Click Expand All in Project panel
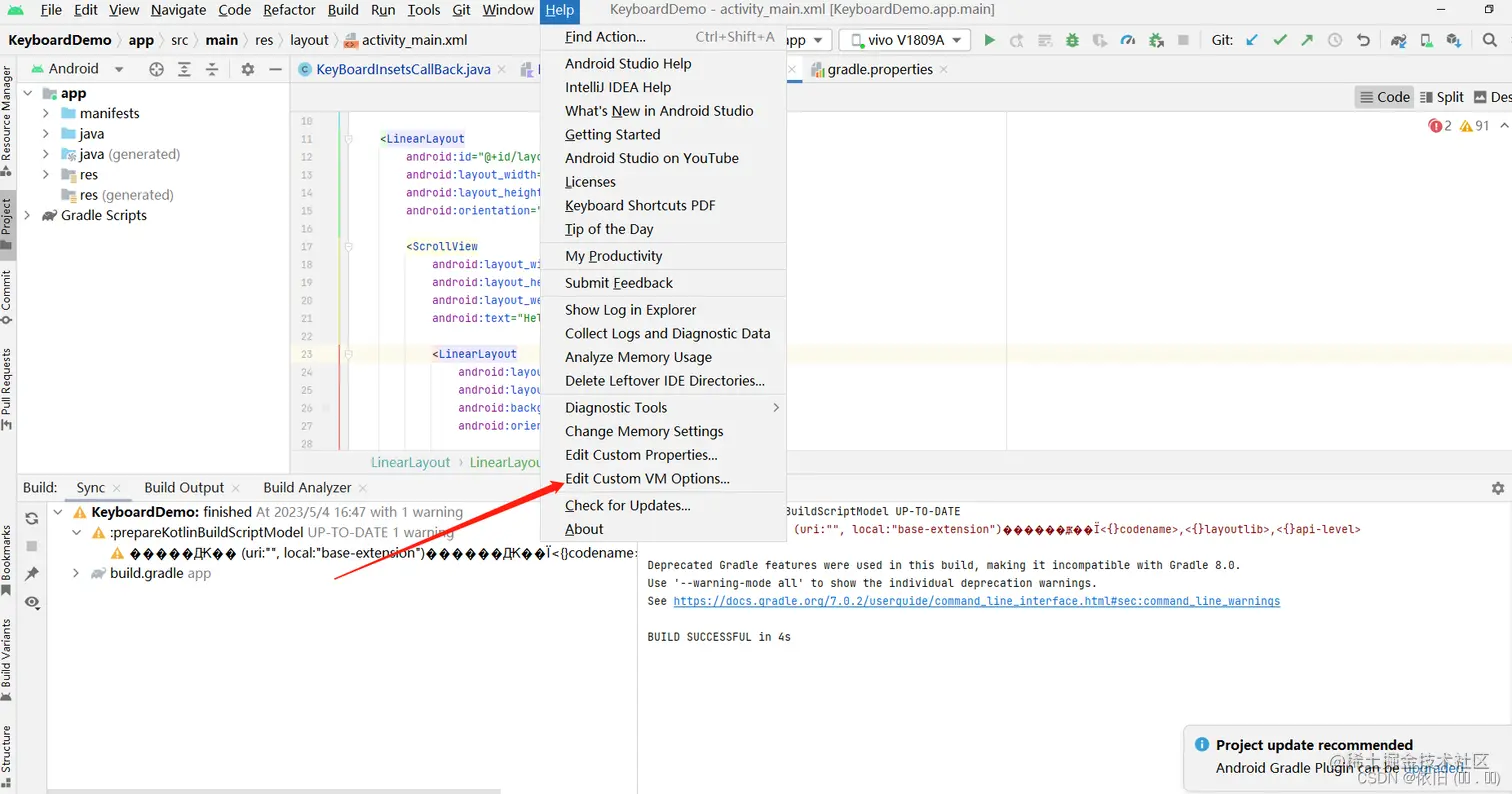1512x794 pixels. point(184,69)
